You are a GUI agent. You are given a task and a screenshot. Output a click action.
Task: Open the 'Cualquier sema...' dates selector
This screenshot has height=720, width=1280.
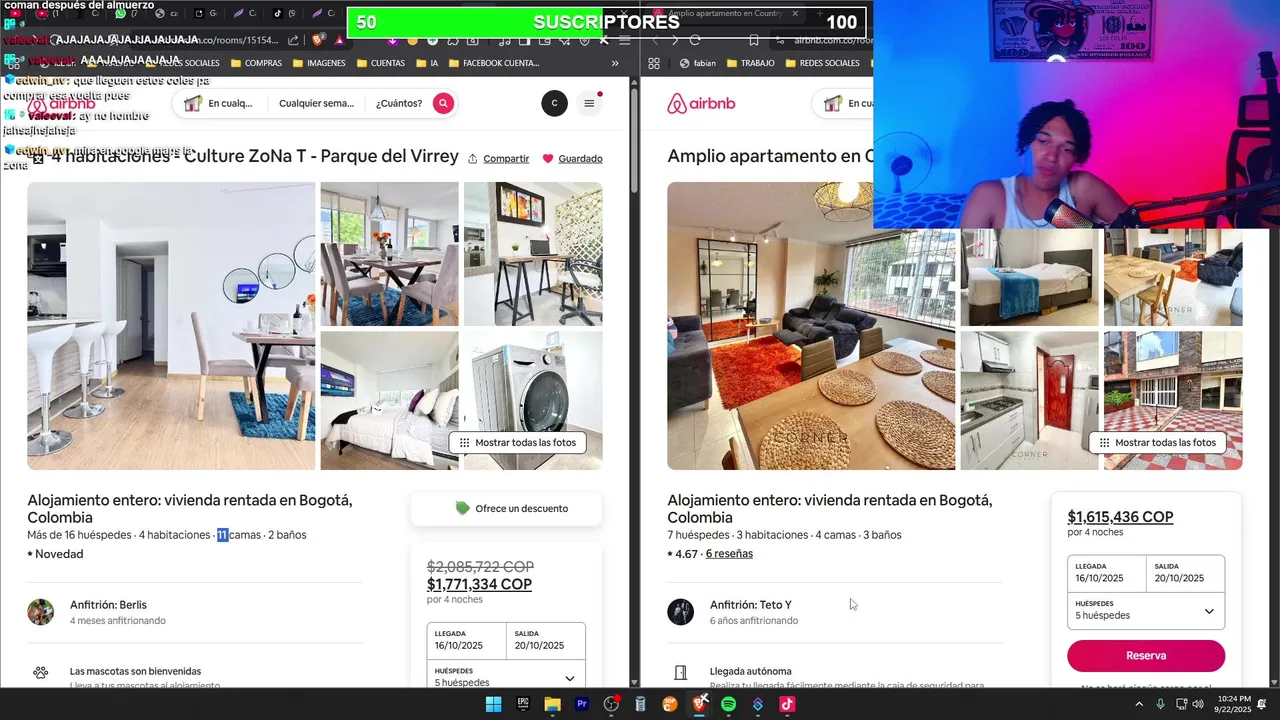(316, 103)
